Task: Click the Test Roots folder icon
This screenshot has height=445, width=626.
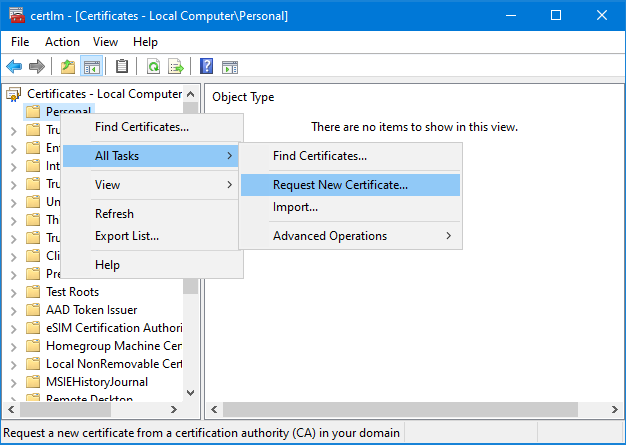Action: pyautogui.click(x=33, y=292)
